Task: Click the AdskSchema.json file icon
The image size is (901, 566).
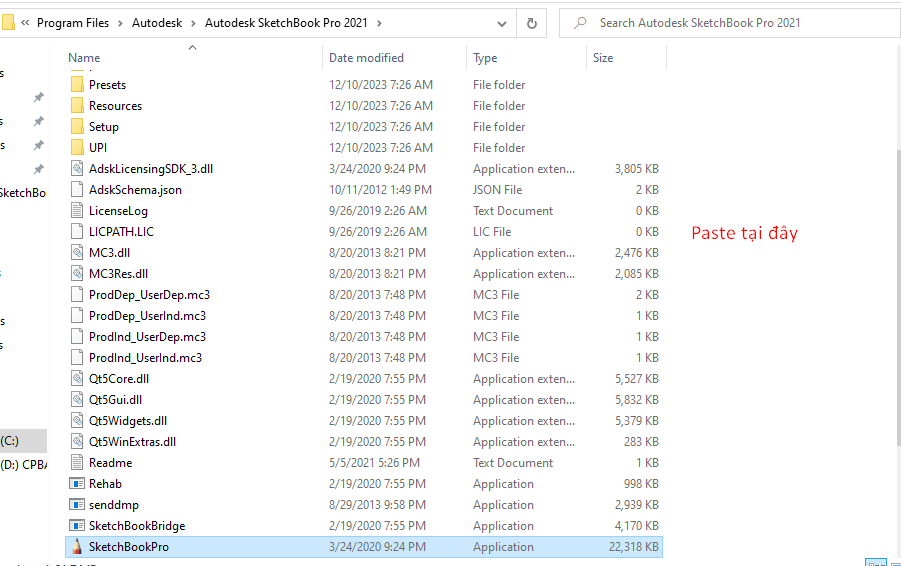Action: [x=77, y=190]
